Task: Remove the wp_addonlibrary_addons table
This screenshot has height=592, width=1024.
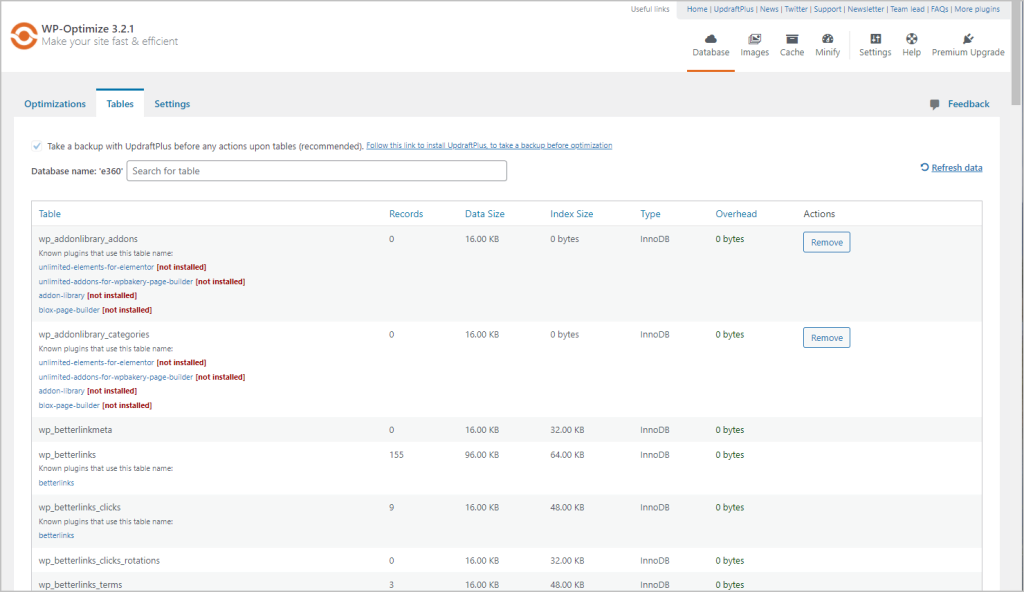Action: 826,241
